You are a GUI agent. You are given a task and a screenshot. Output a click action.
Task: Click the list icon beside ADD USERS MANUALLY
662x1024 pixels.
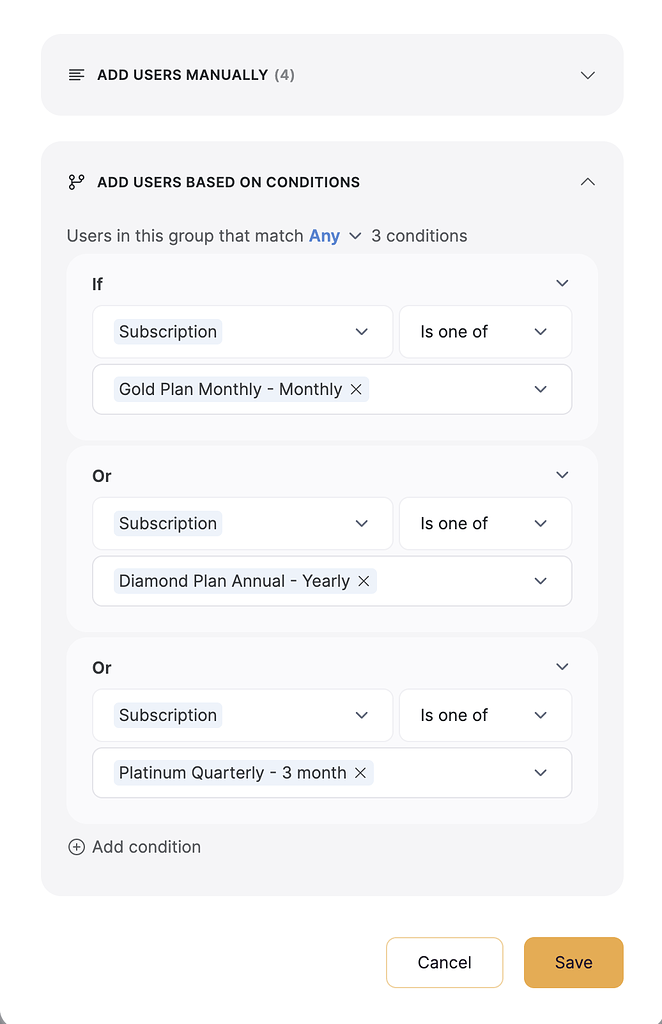[77, 74]
